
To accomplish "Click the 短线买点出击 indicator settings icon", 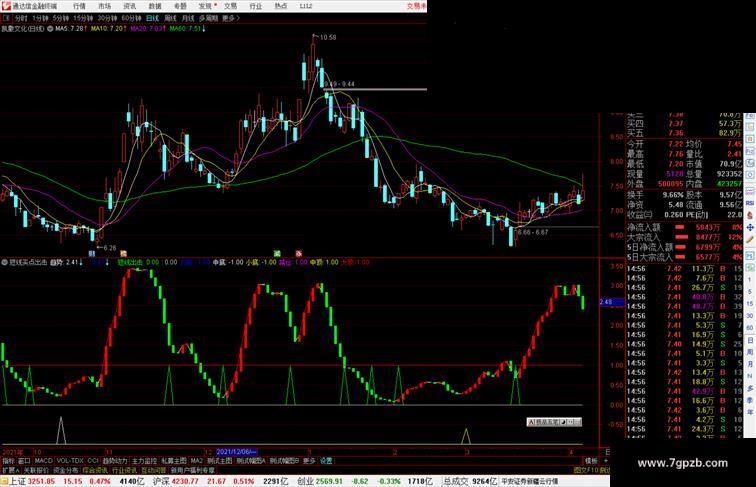I will [x=5, y=262].
